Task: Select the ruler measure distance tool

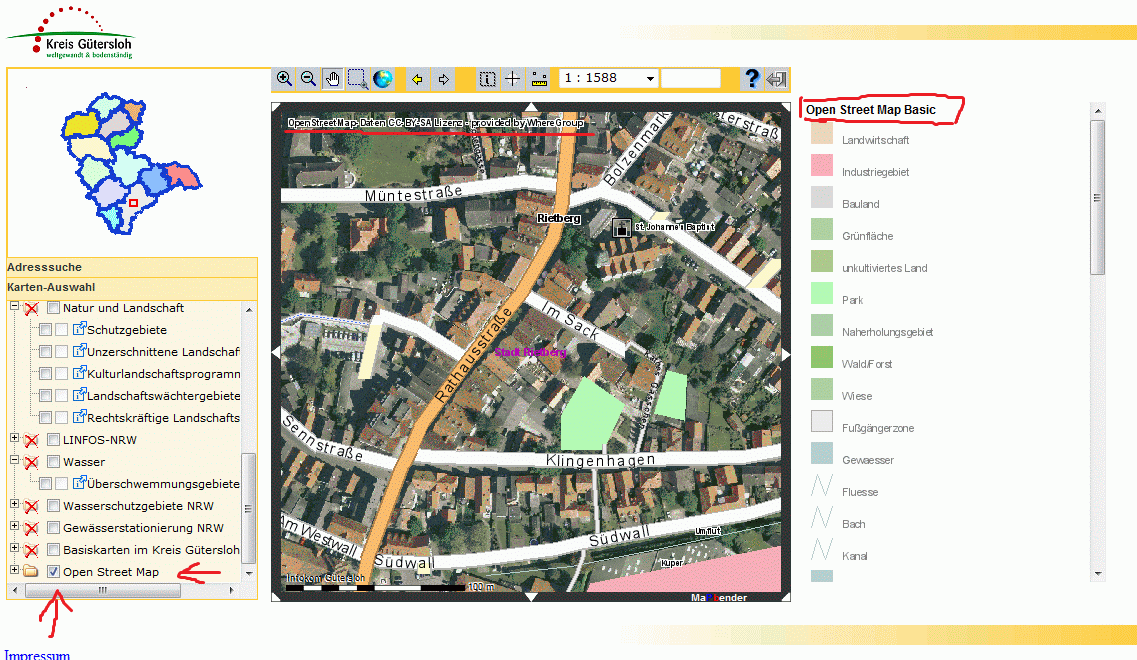Action: click(540, 79)
